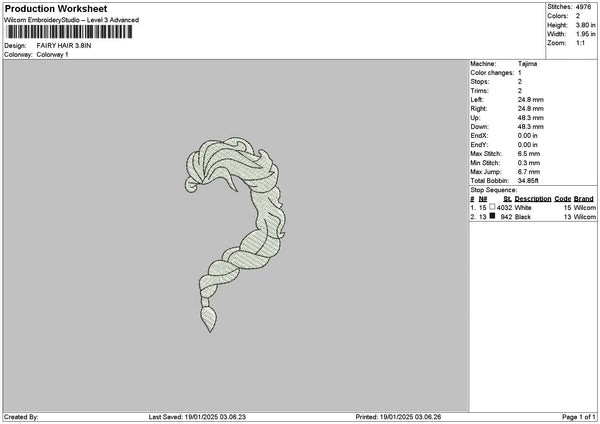Click the Right row value '24.8 mm'
600x424 pixels.
531,109
